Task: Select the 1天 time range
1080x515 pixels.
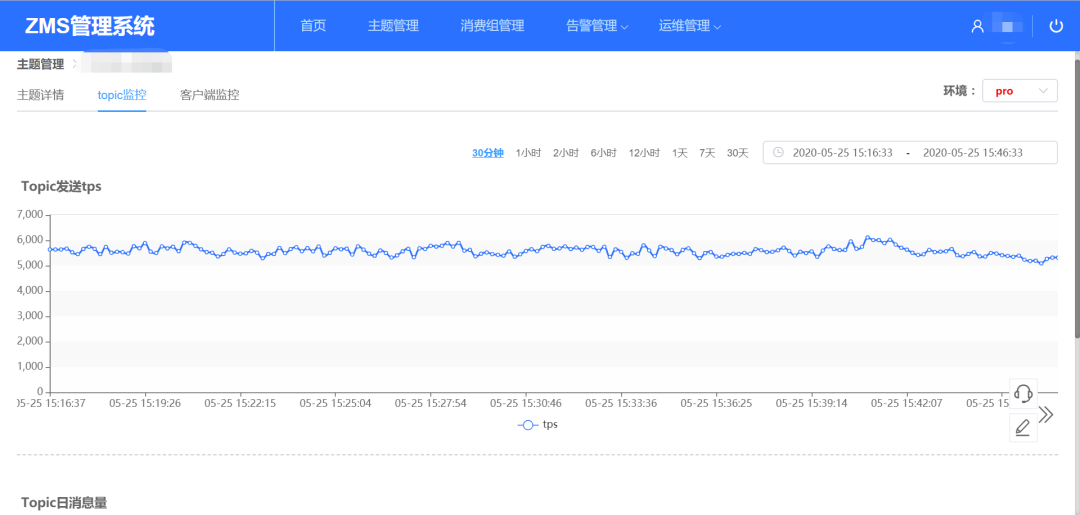Action: [680, 153]
